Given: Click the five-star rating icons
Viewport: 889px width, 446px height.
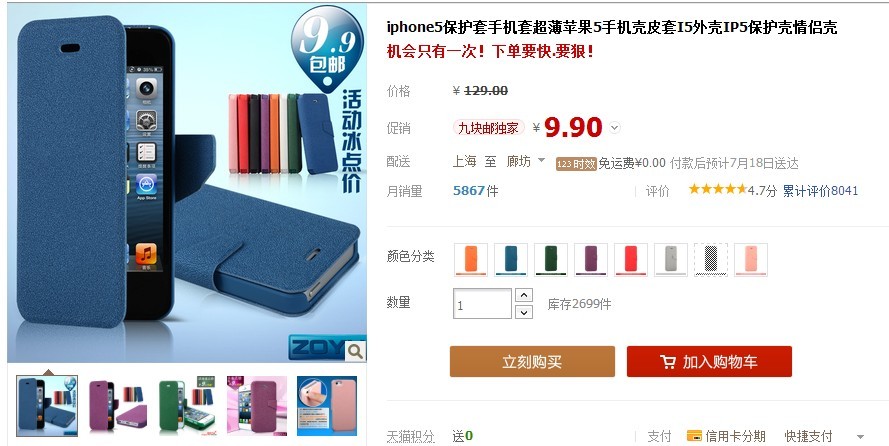Looking at the screenshot, I should (717, 189).
